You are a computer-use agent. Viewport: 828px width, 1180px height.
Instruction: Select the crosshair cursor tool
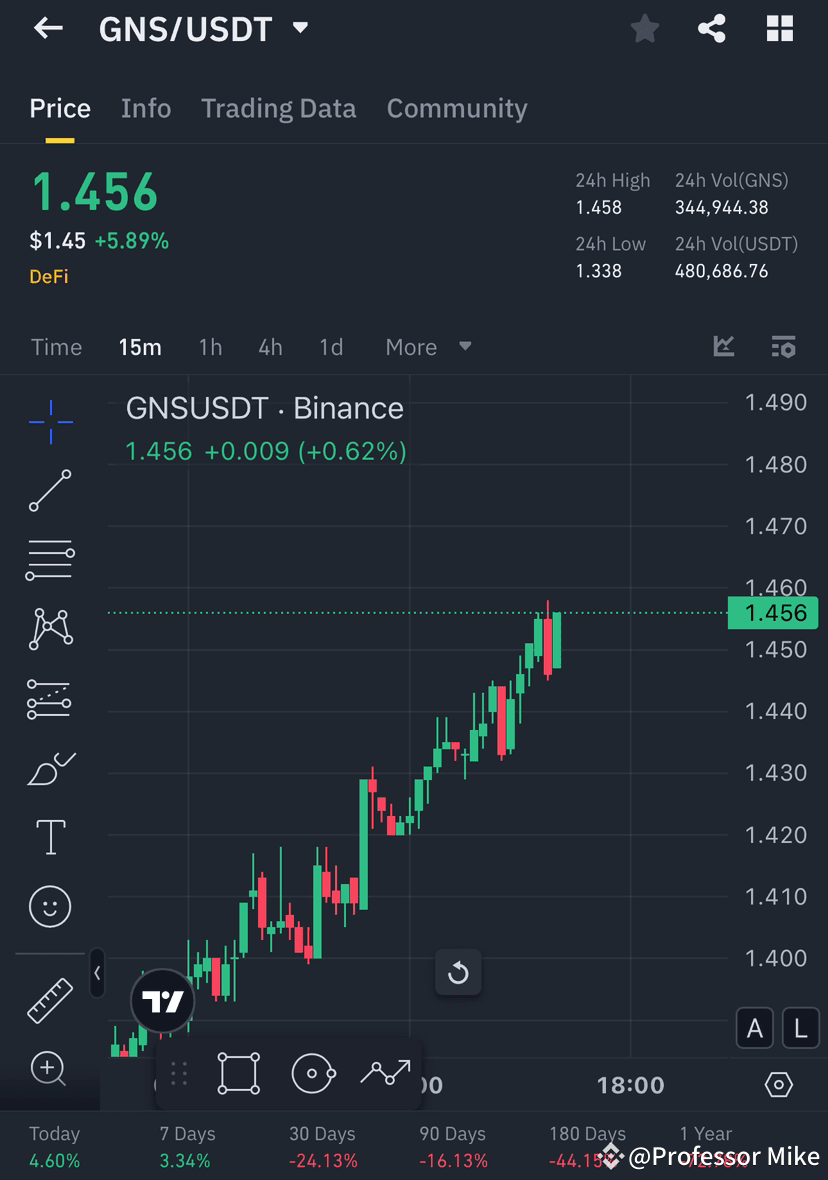[x=50, y=421]
